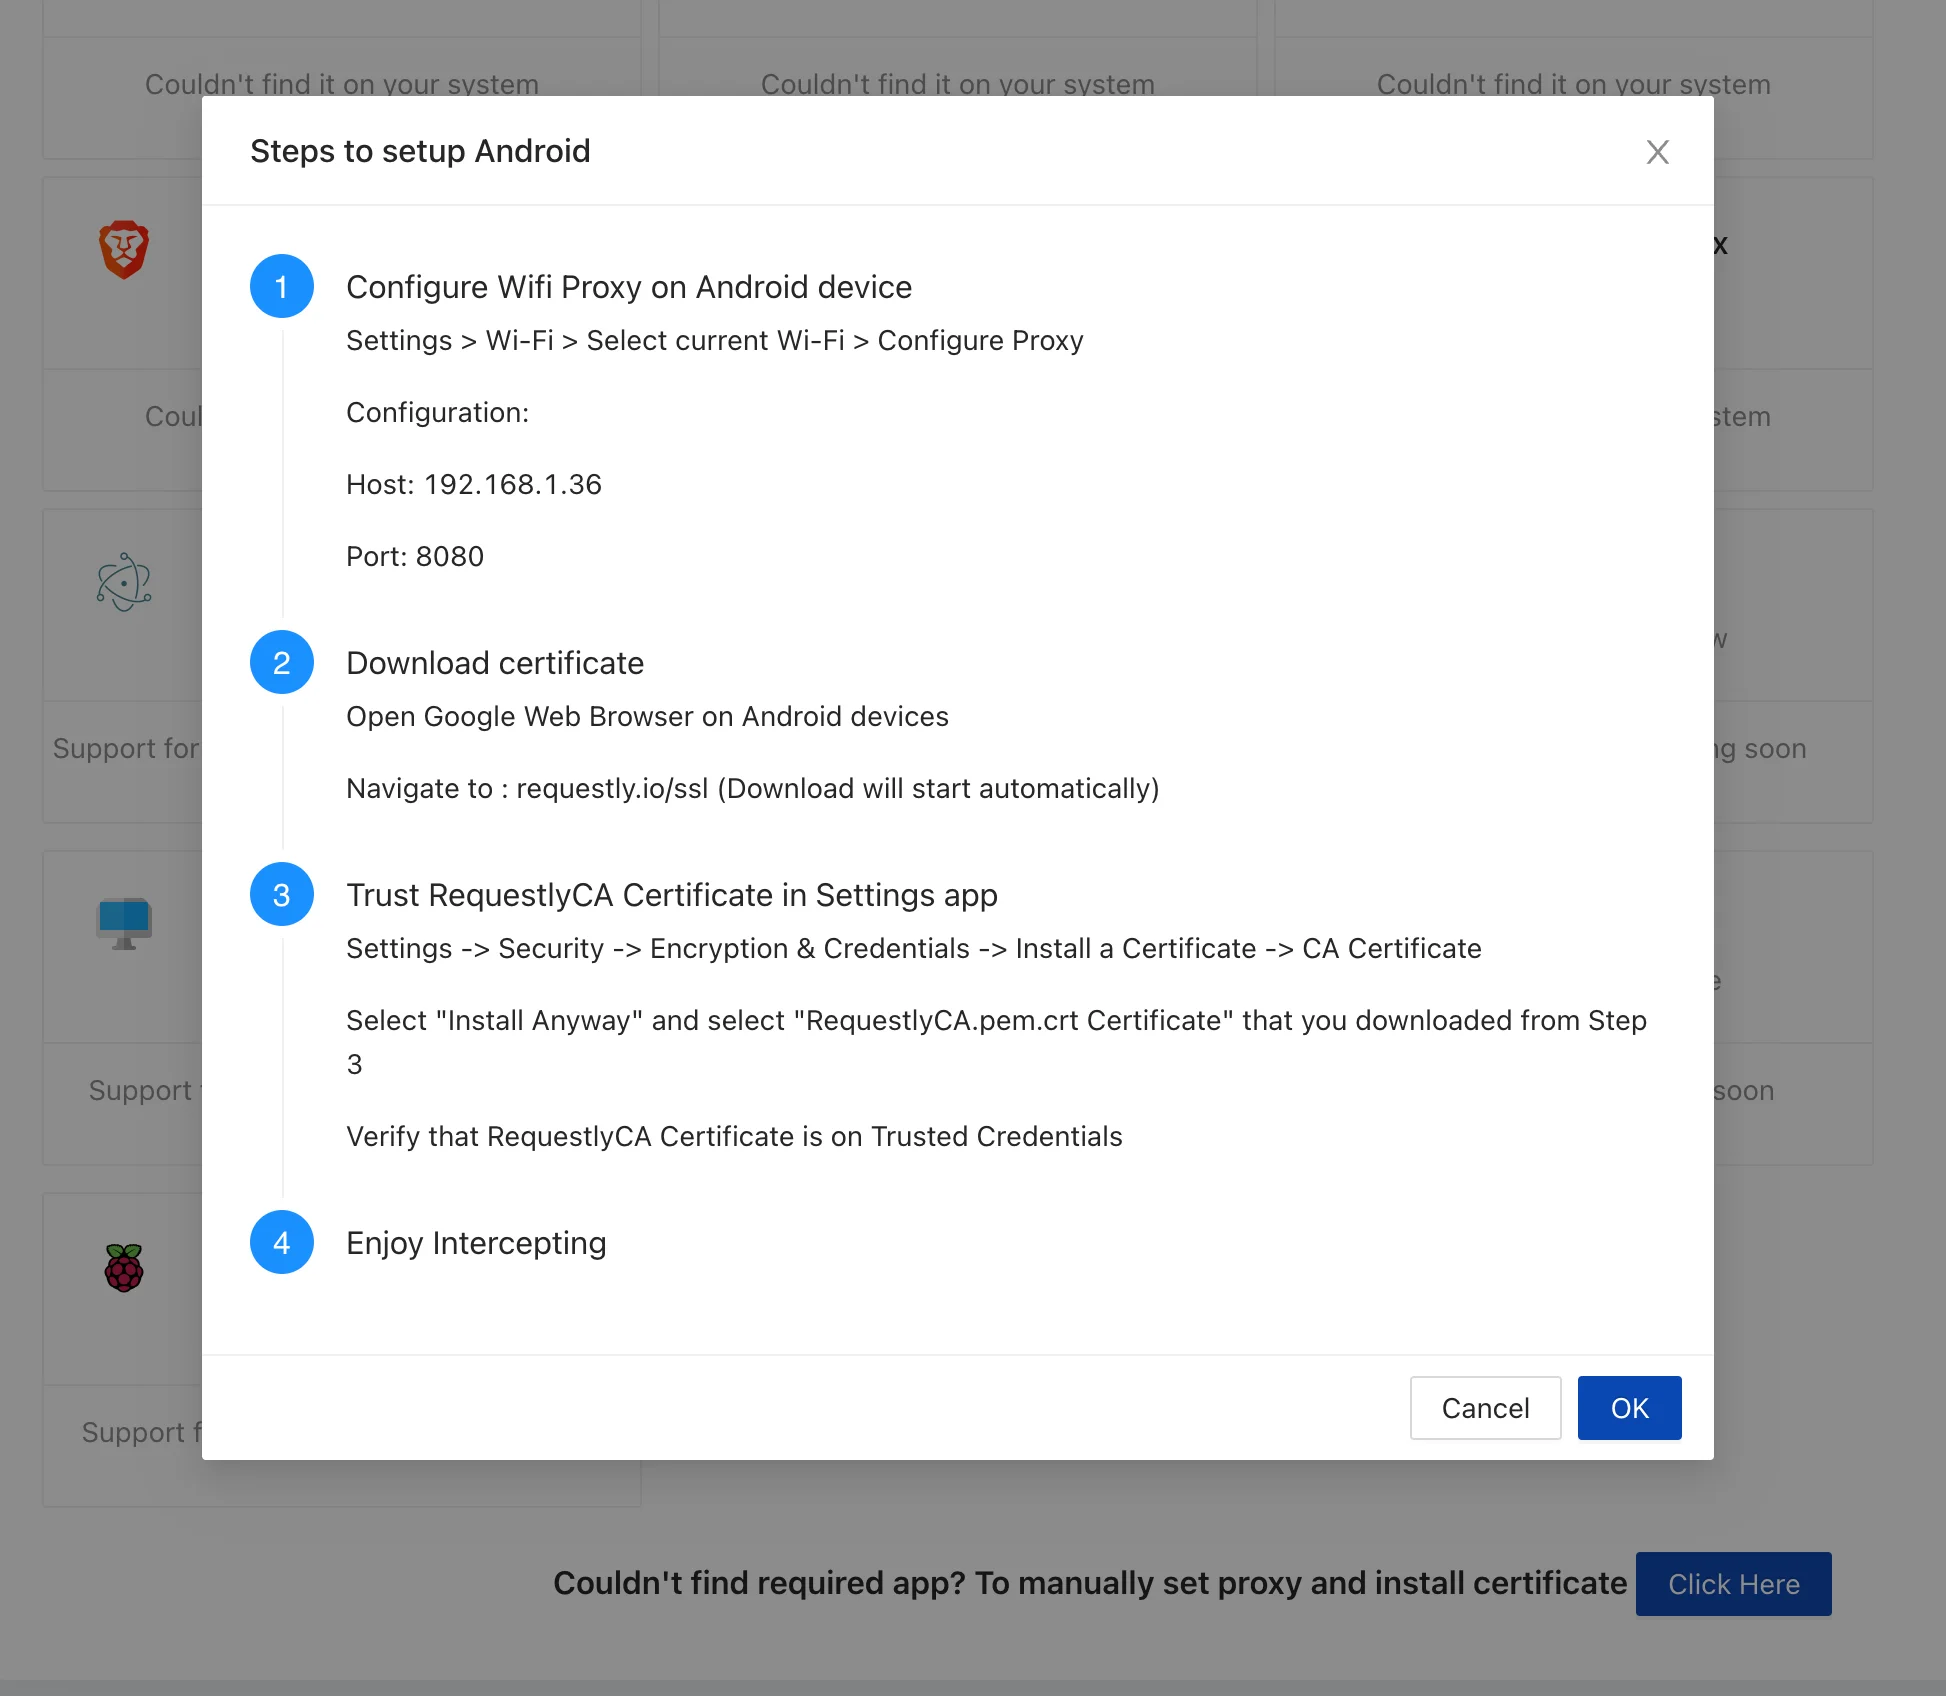
Task: Click 'Navigate to : requestly.io/ssl' line
Action: click(x=752, y=789)
